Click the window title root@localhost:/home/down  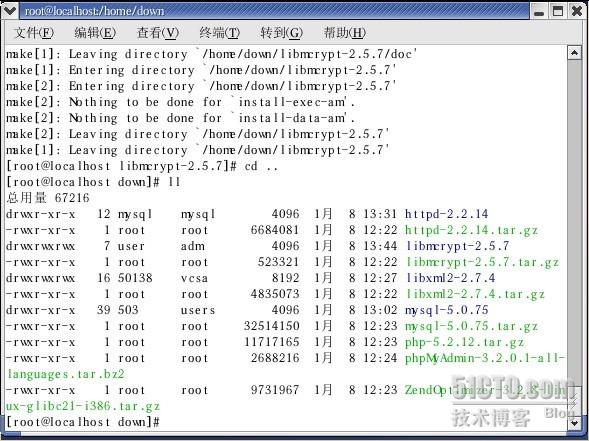coord(95,11)
